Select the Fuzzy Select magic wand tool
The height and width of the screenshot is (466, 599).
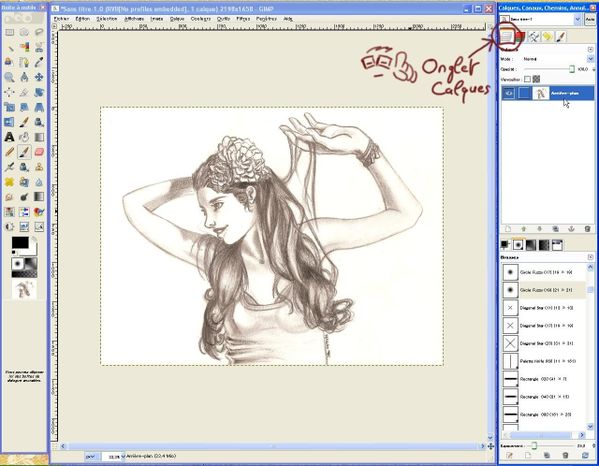tap(10, 47)
